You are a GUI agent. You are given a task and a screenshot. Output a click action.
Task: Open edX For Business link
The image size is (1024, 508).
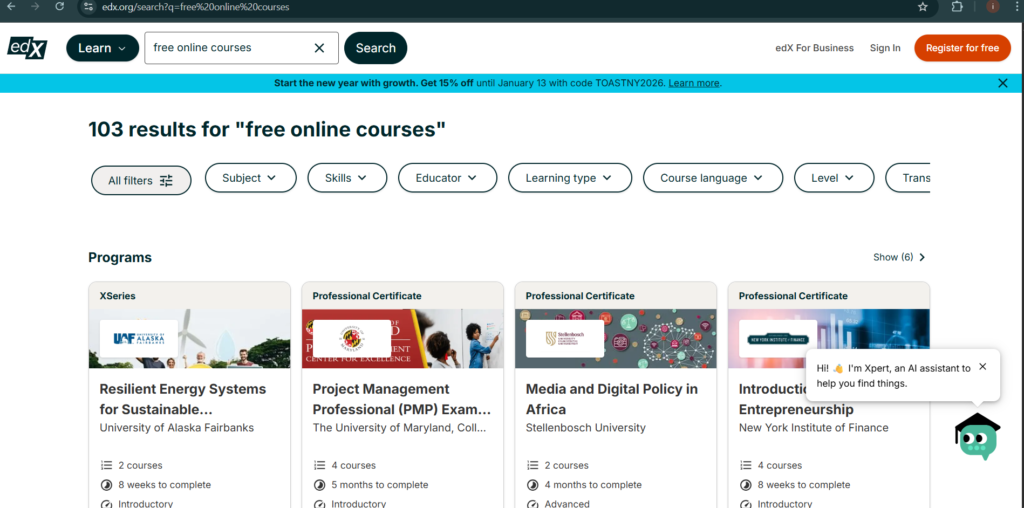814,48
